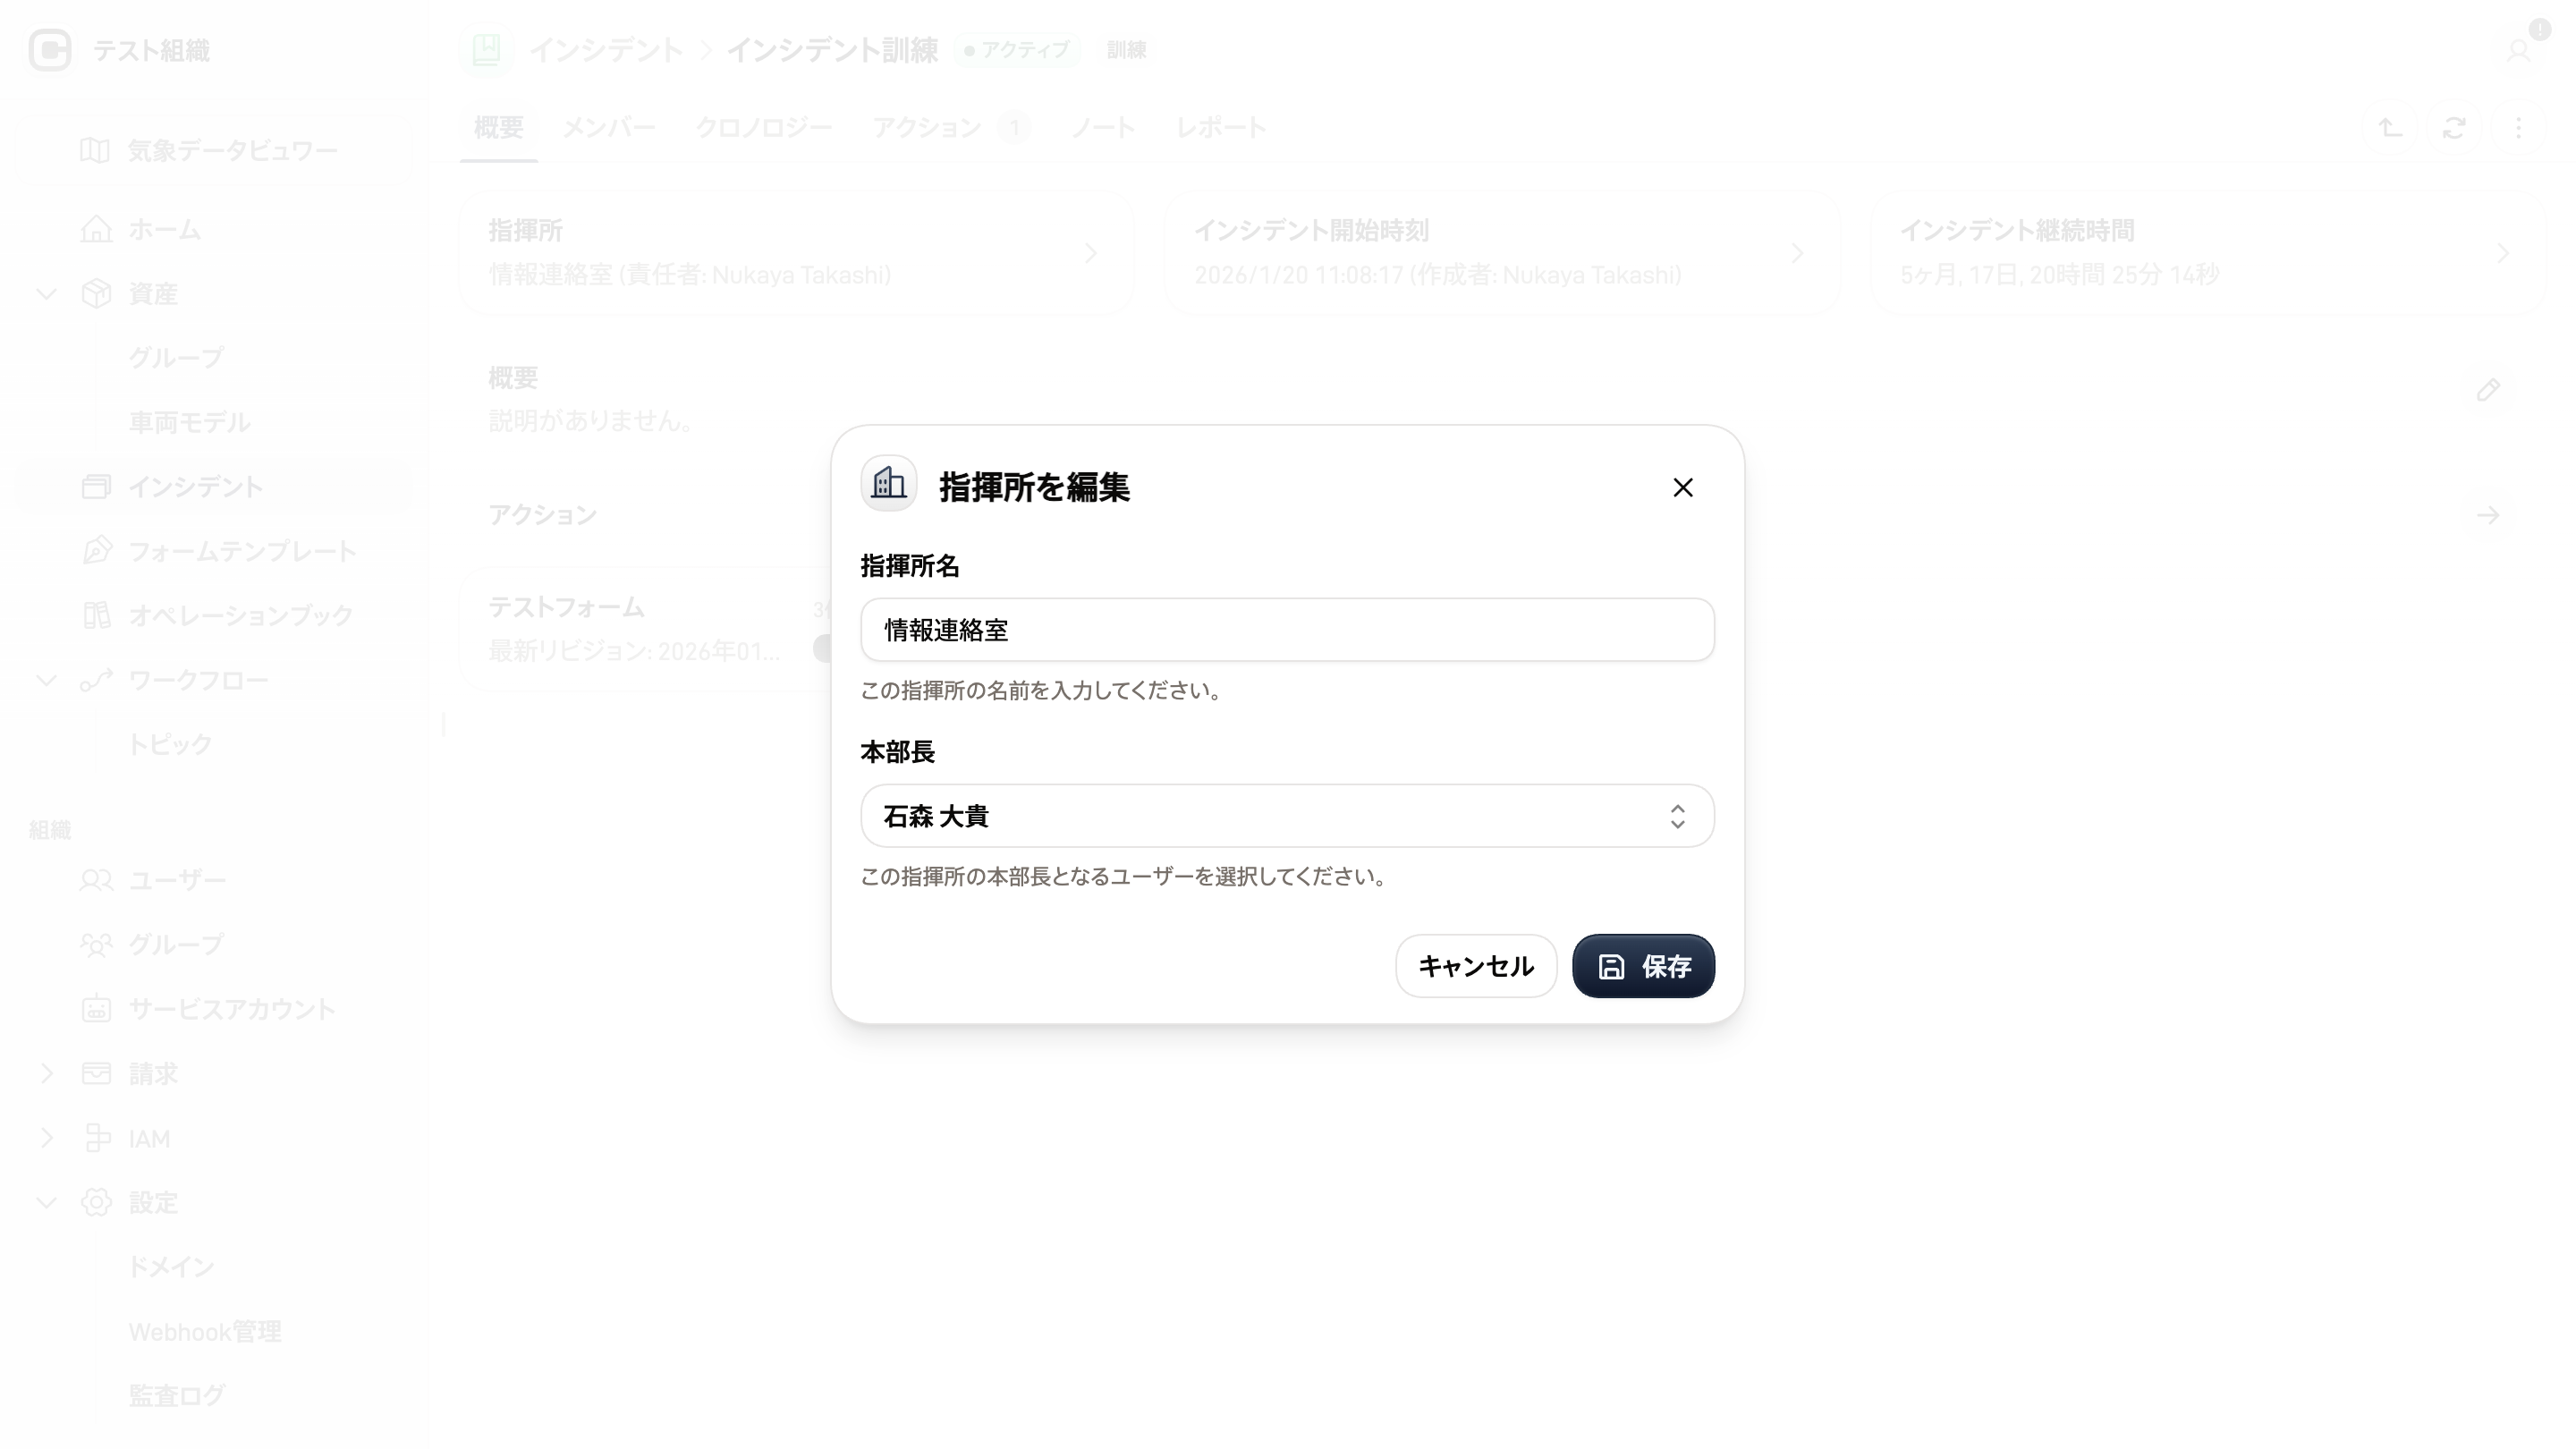Image resolution: width=2576 pixels, height=1449 pixels.
Task: Click the refresh icon in toolbar
Action: [2454, 127]
